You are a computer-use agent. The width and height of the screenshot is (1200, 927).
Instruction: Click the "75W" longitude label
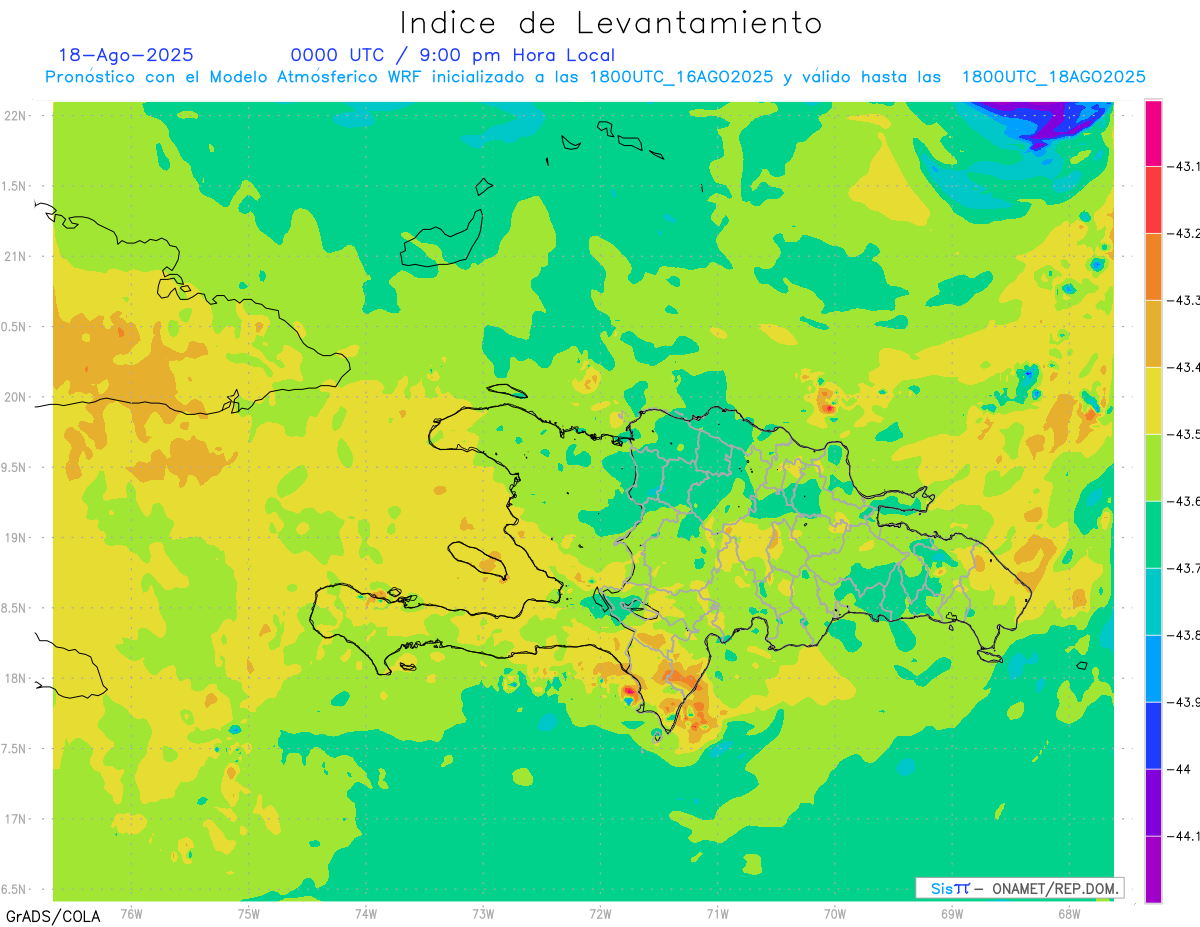pos(249,913)
